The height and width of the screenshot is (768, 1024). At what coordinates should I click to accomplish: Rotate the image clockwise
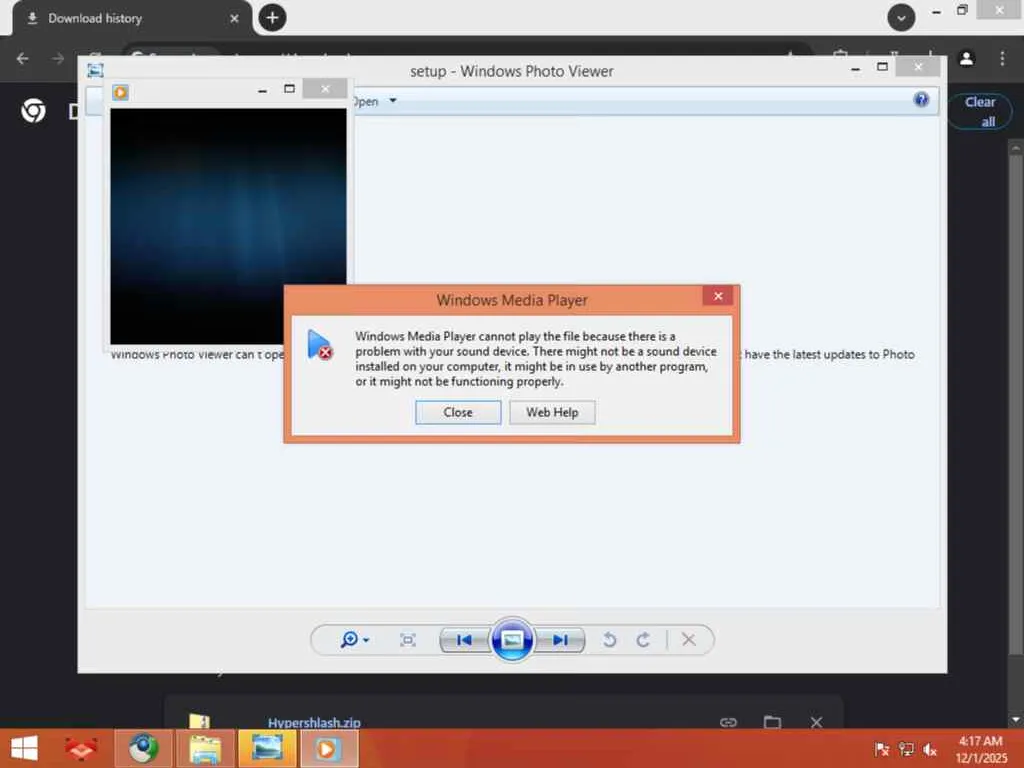tap(643, 640)
